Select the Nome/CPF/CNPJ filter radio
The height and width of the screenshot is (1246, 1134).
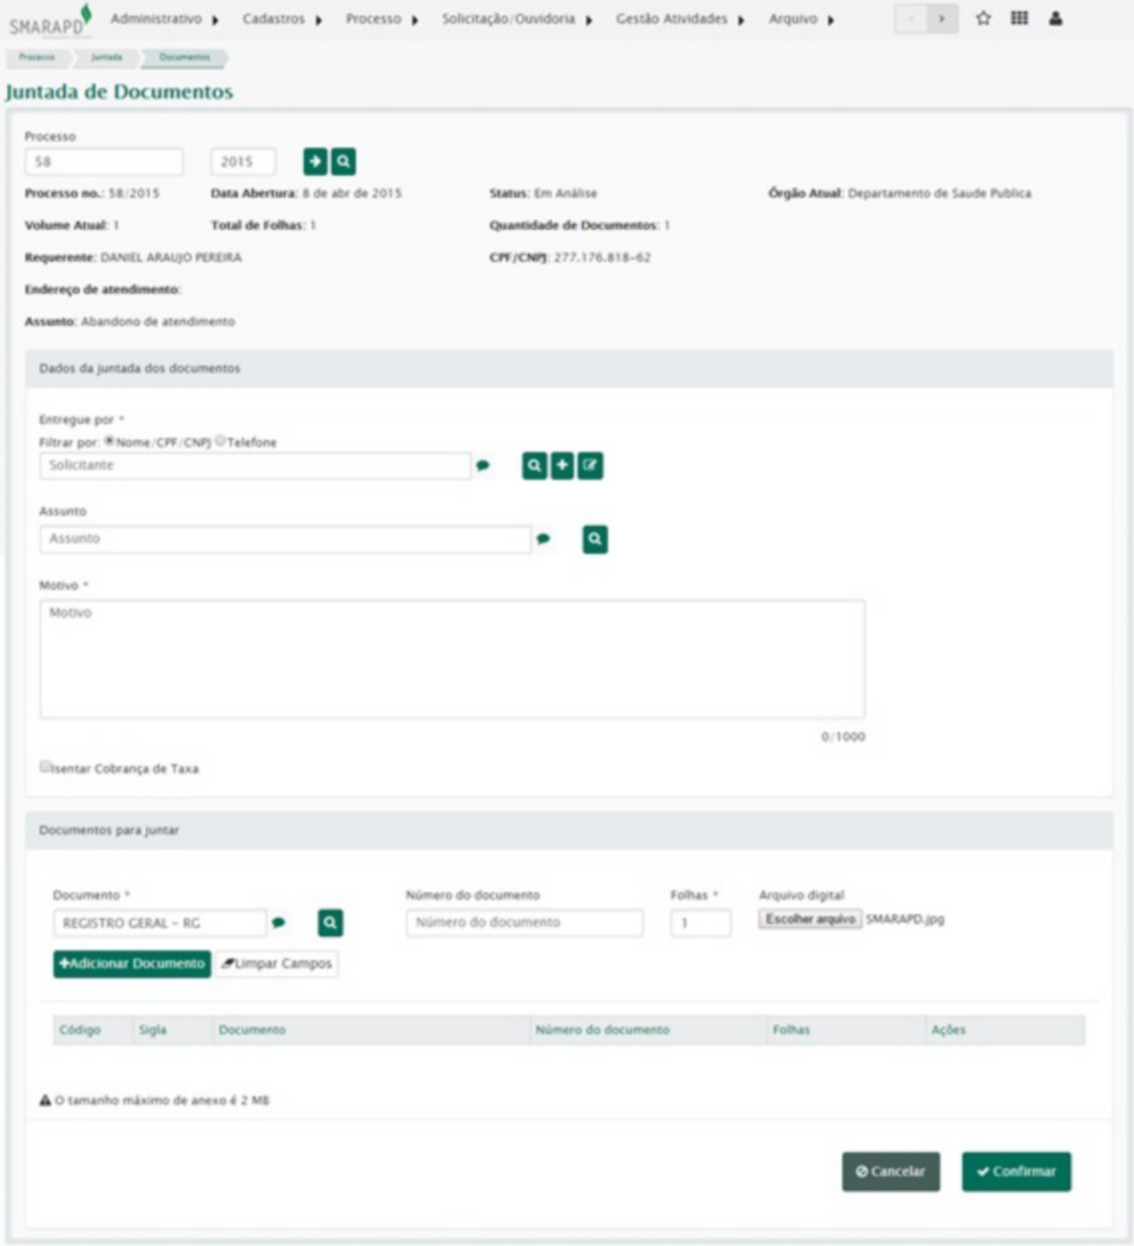point(110,441)
